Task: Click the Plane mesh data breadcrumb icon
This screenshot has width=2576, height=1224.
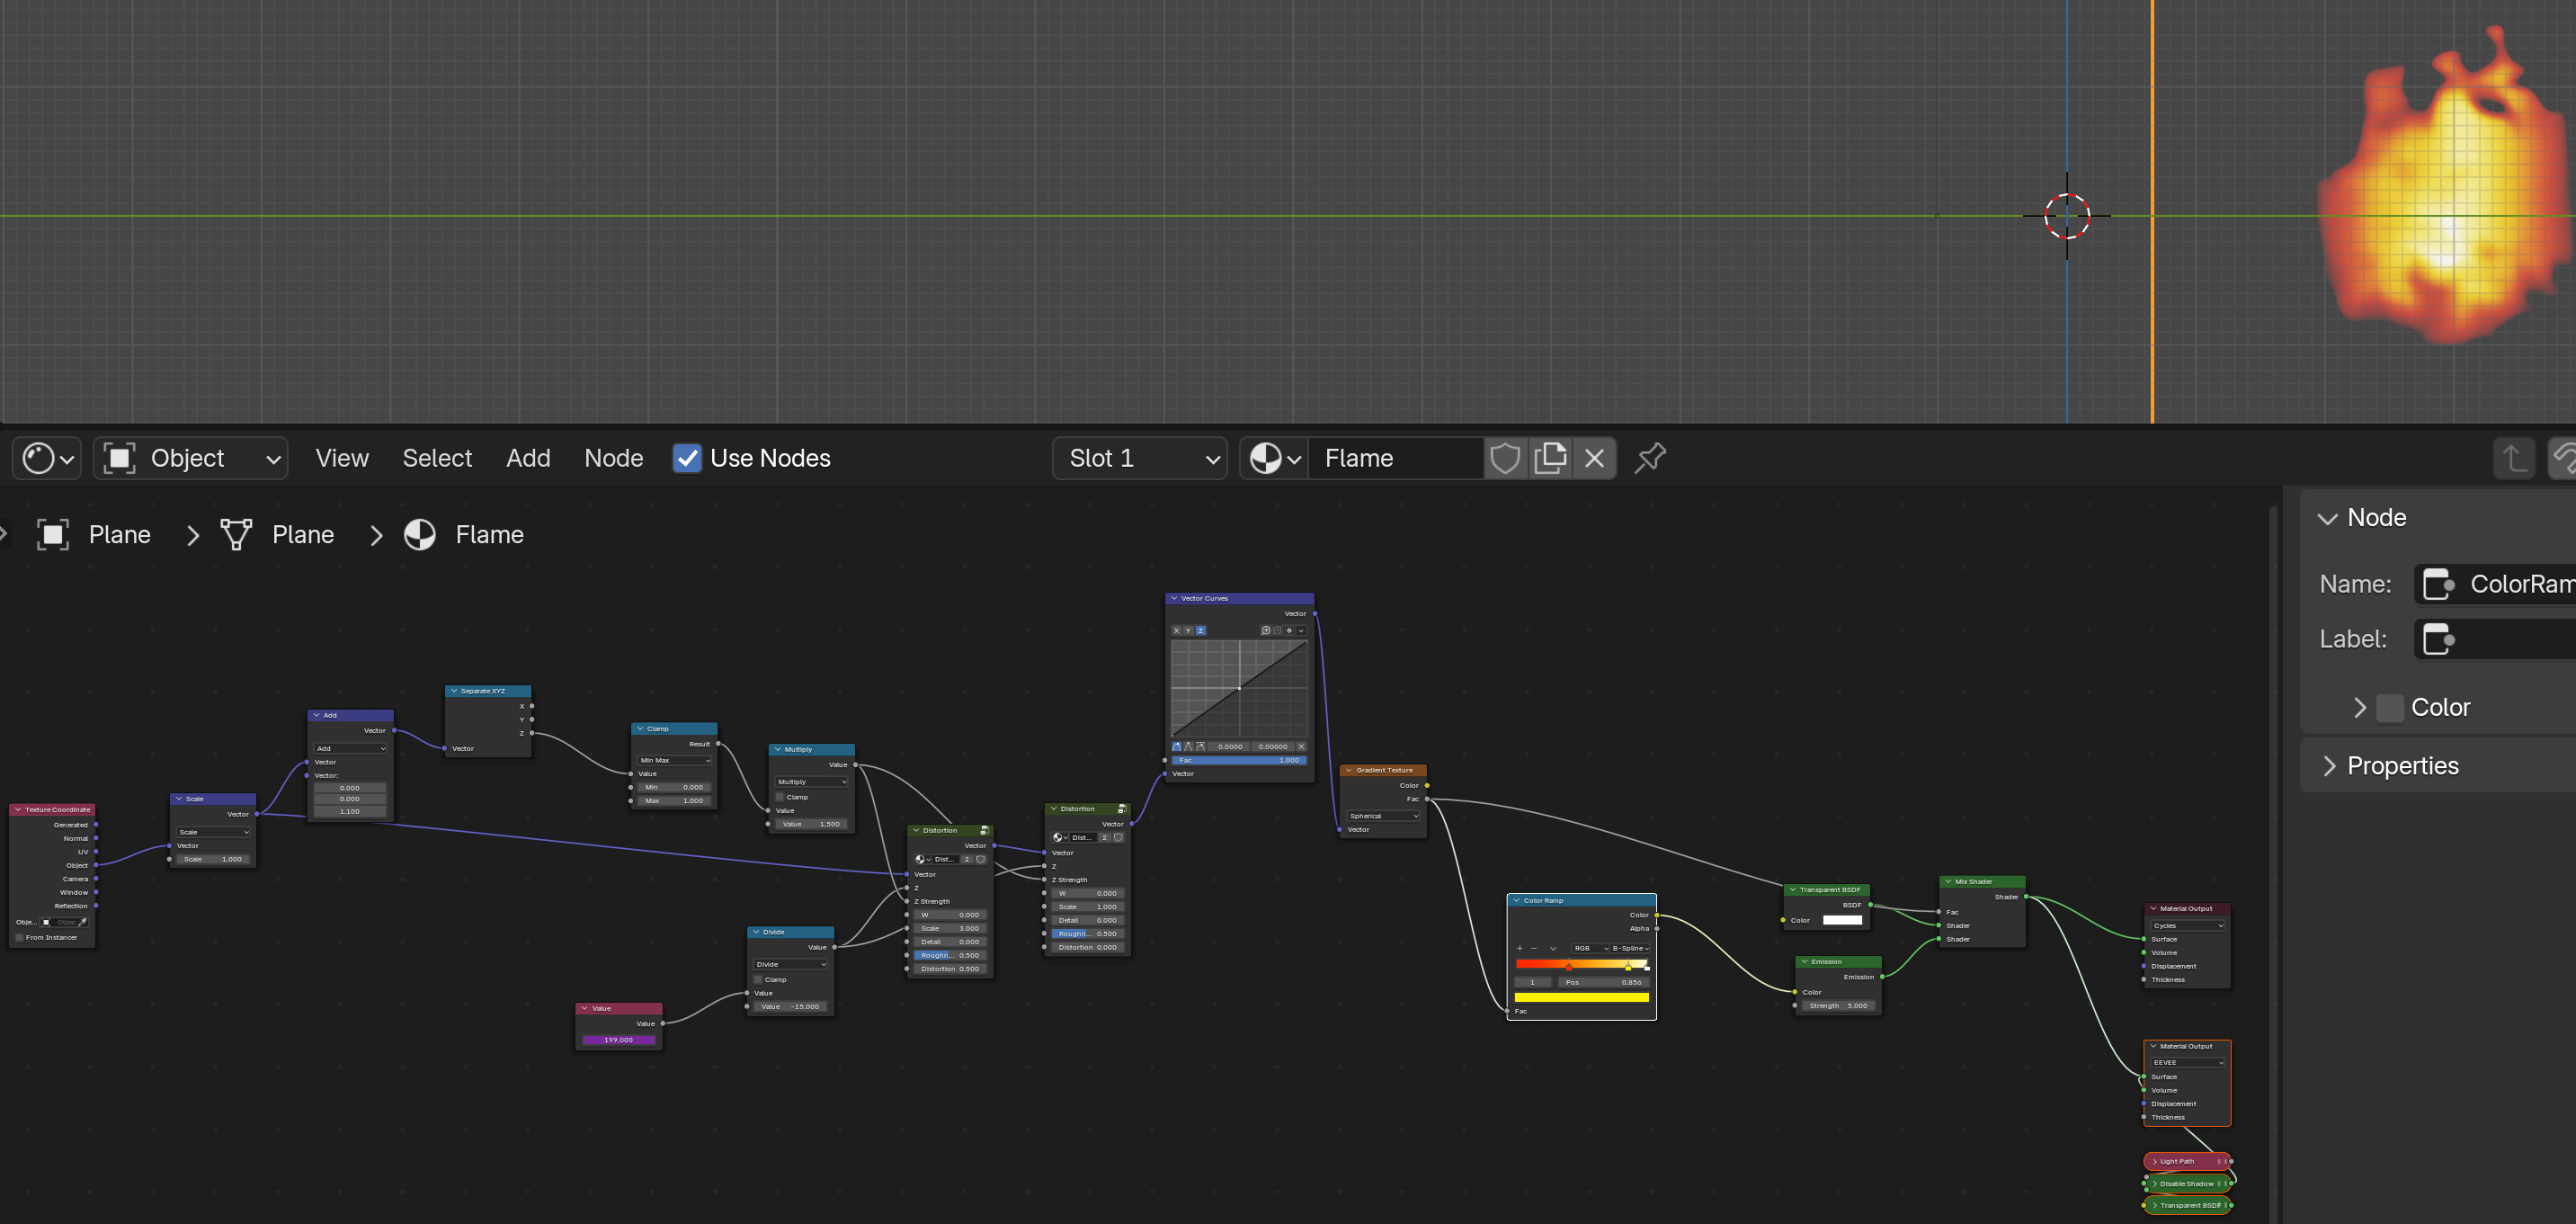Action: pos(236,534)
